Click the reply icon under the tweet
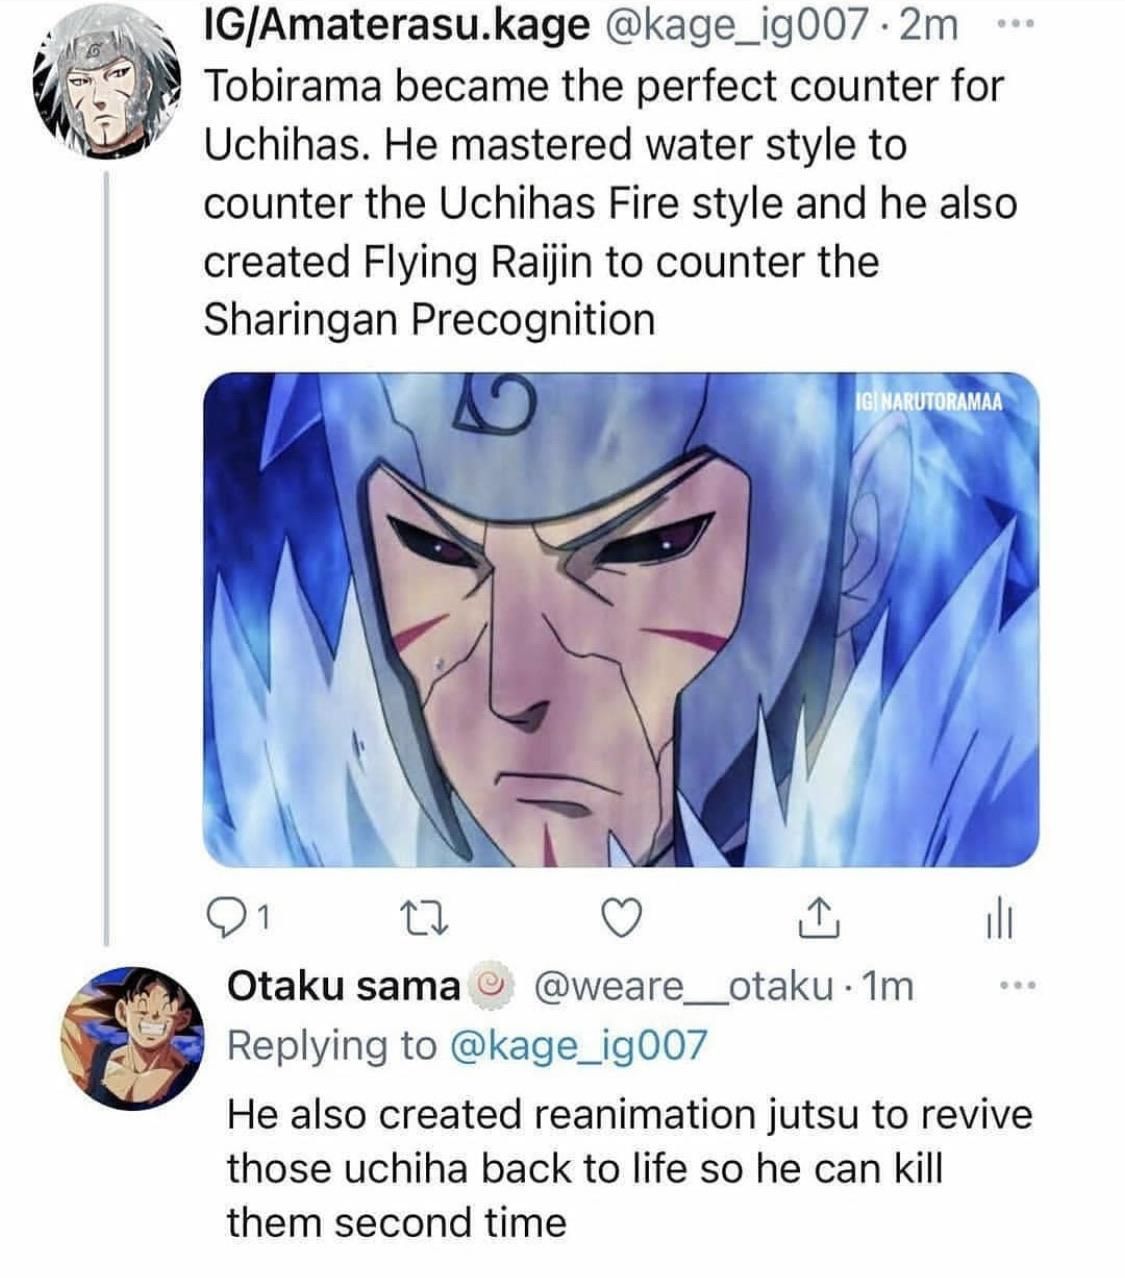 (228, 915)
